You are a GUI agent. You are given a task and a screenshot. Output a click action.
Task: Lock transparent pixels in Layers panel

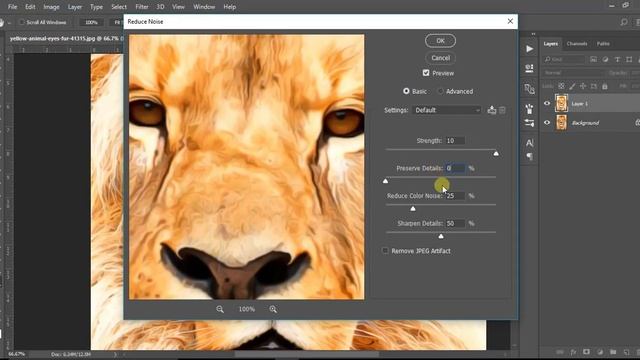pos(562,86)
